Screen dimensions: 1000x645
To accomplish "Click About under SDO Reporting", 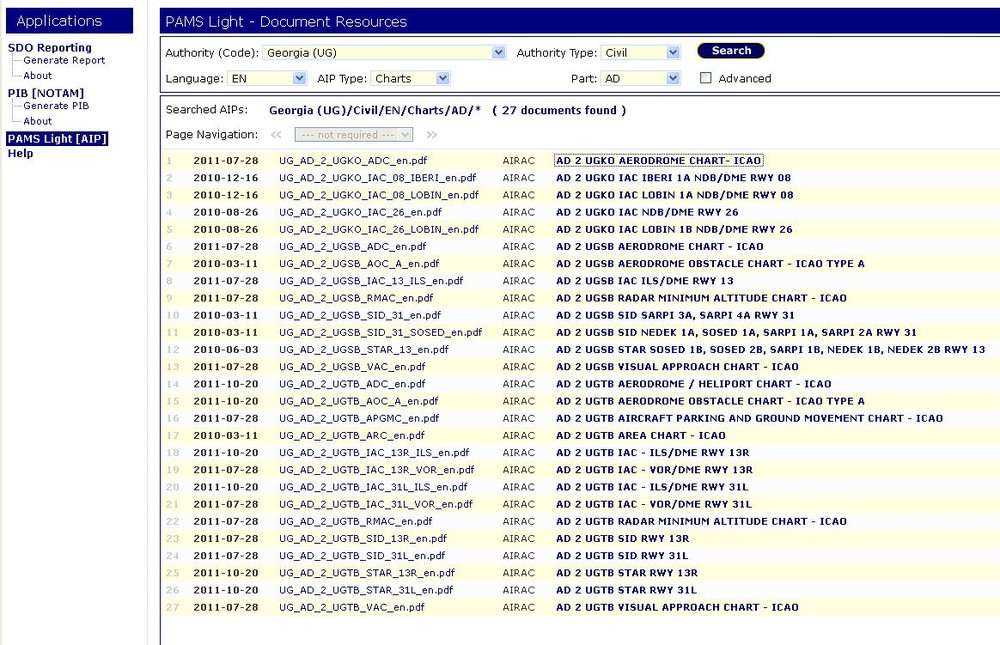I will click(37, 75).
